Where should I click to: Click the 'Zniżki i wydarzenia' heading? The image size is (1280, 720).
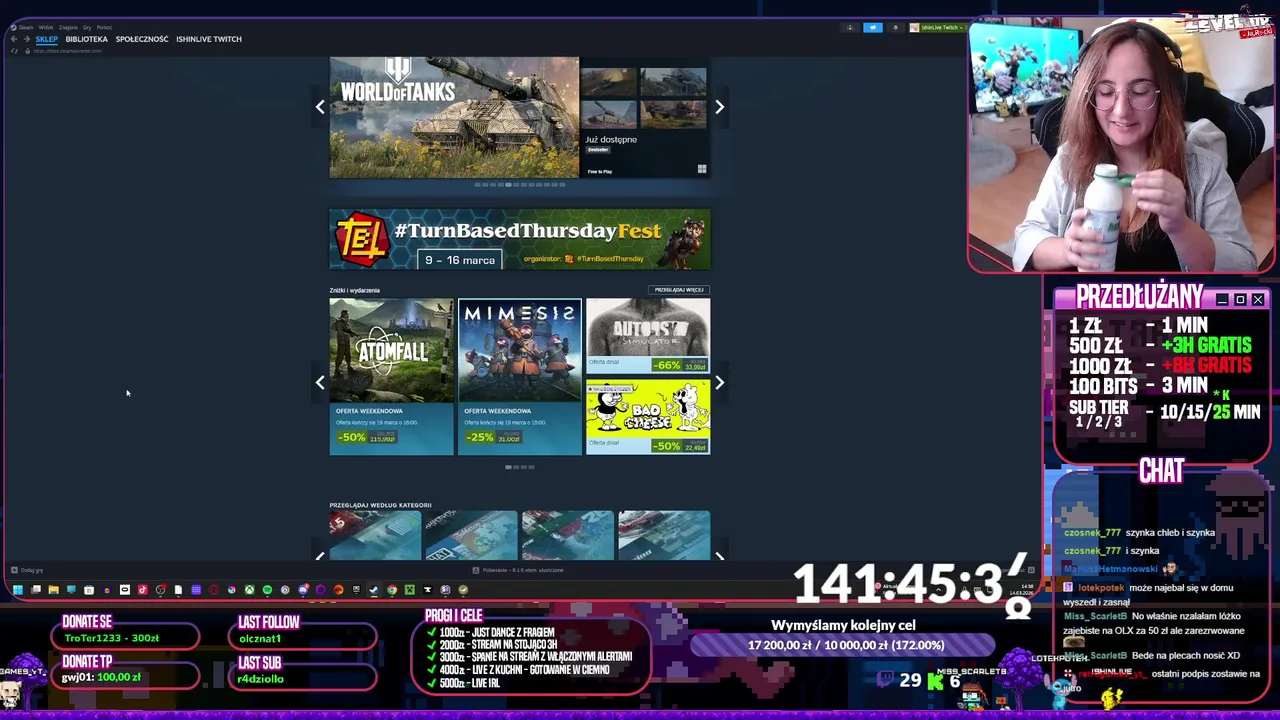355,290
